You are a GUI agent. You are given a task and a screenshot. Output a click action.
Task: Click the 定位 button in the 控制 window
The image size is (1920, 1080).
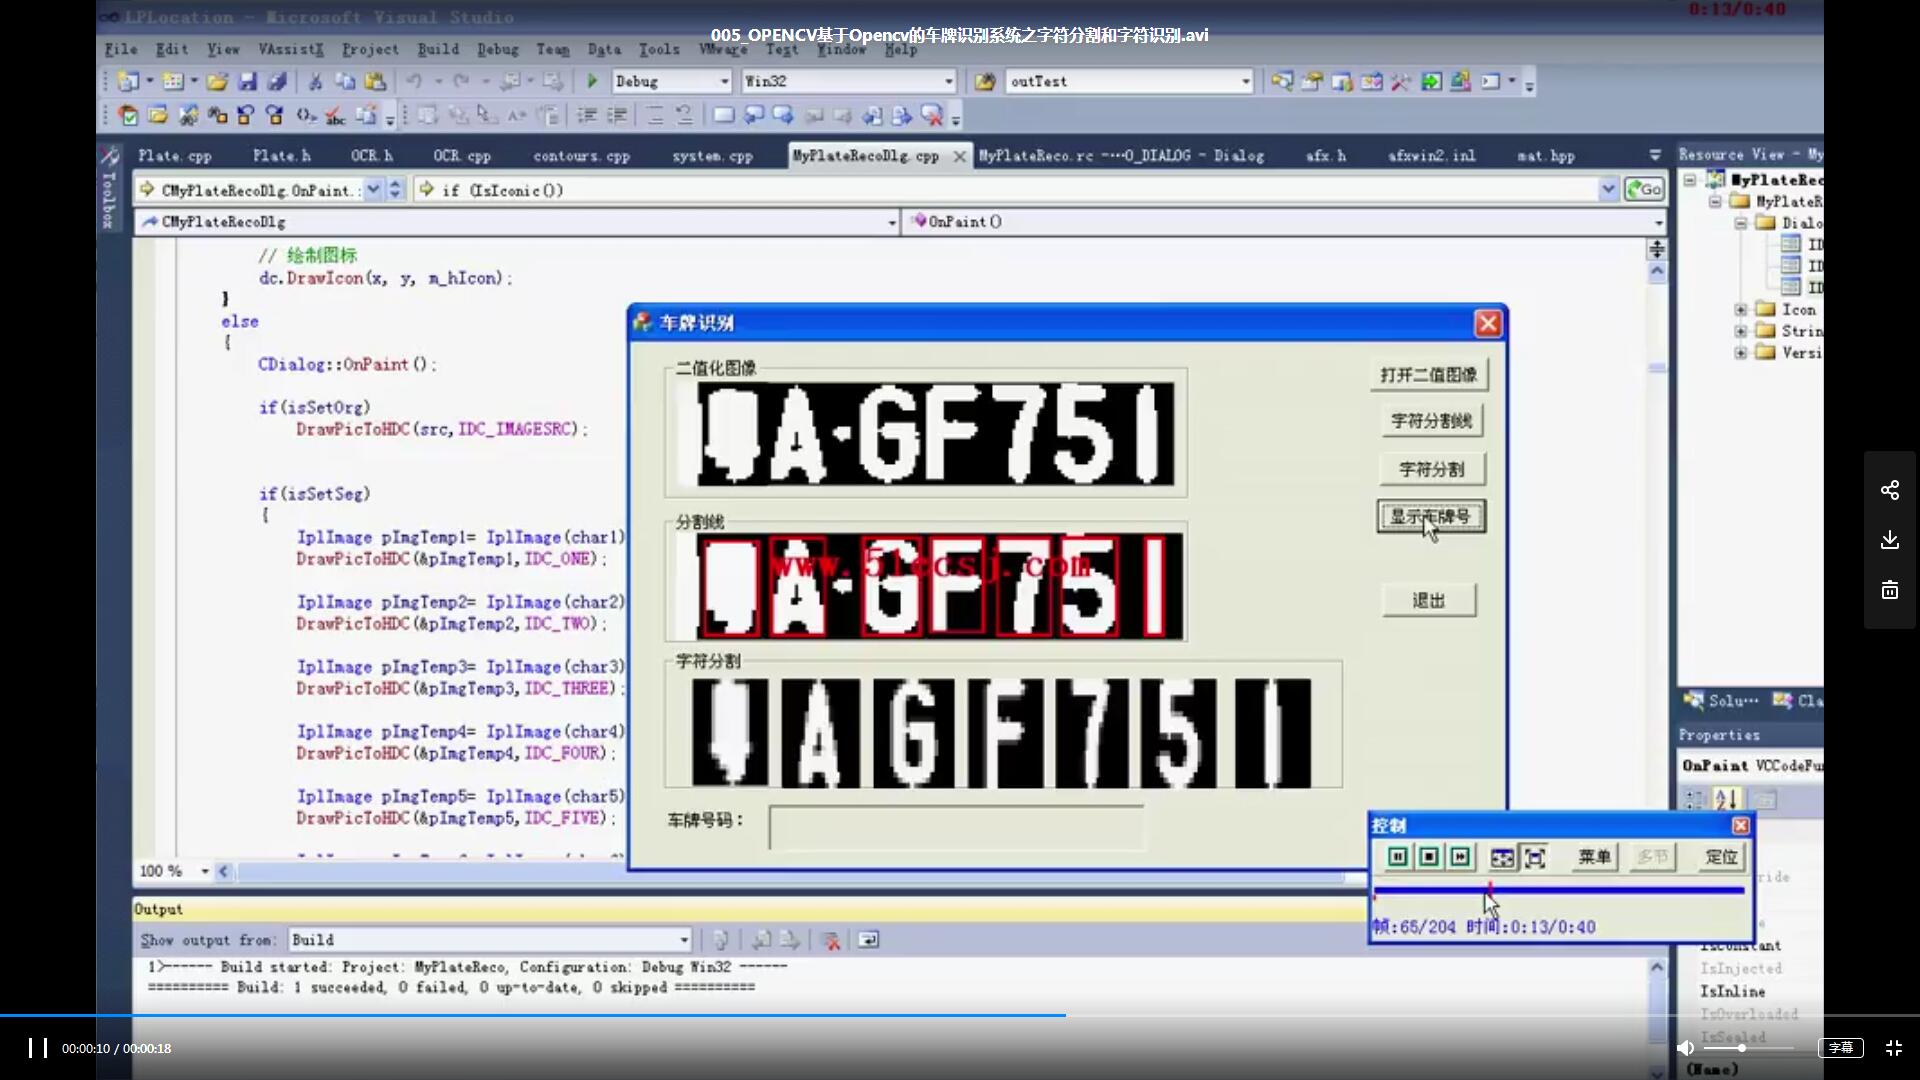(1721, 857)
